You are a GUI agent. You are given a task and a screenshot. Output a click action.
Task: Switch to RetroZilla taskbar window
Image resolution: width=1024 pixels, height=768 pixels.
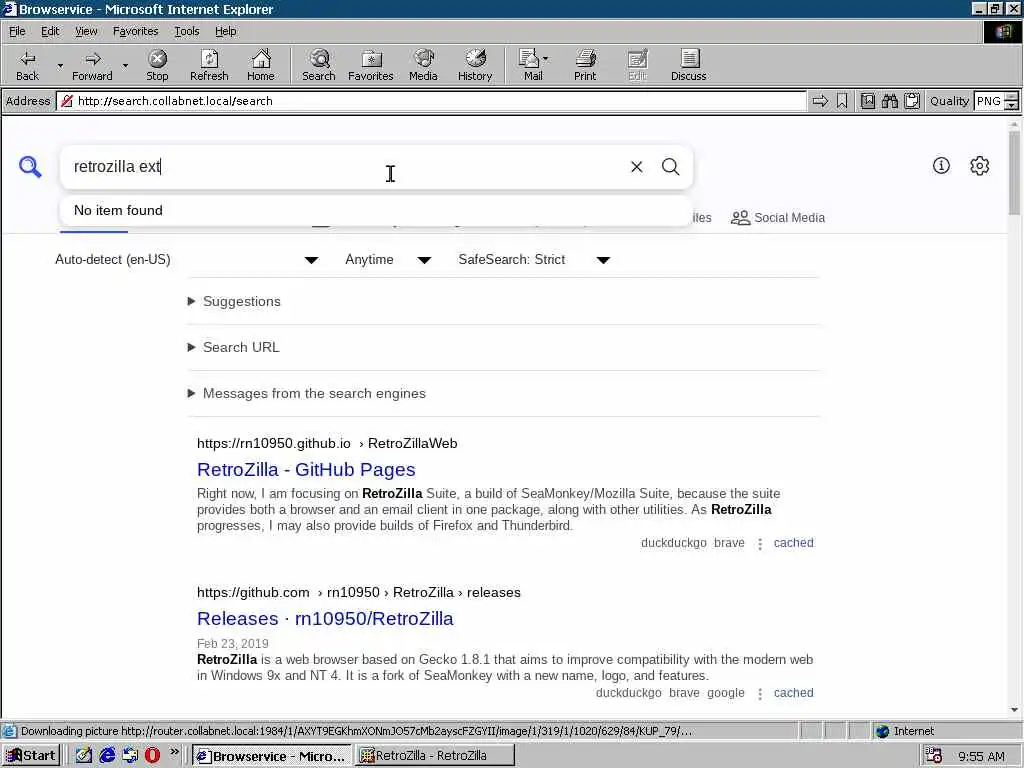(x=434, y=756)
